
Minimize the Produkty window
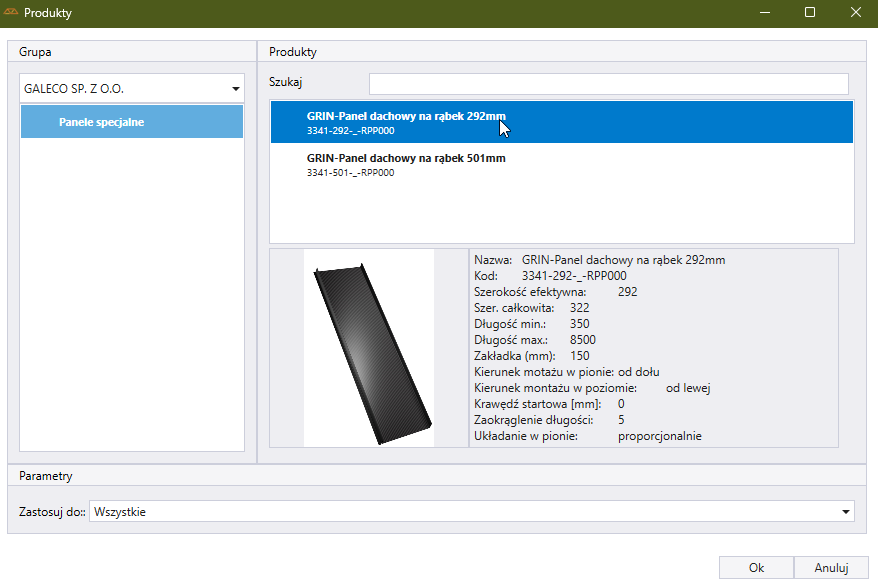(764, 13)
